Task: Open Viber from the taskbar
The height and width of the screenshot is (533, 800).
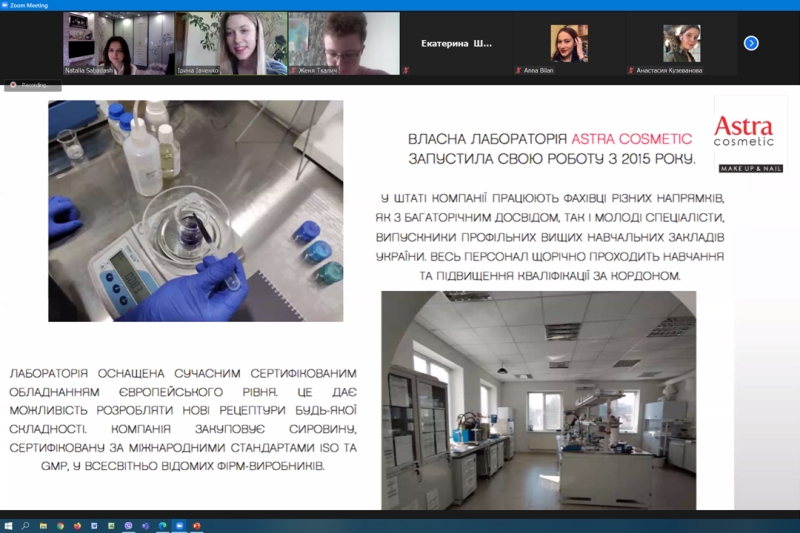Action: (x=128, y=526)
